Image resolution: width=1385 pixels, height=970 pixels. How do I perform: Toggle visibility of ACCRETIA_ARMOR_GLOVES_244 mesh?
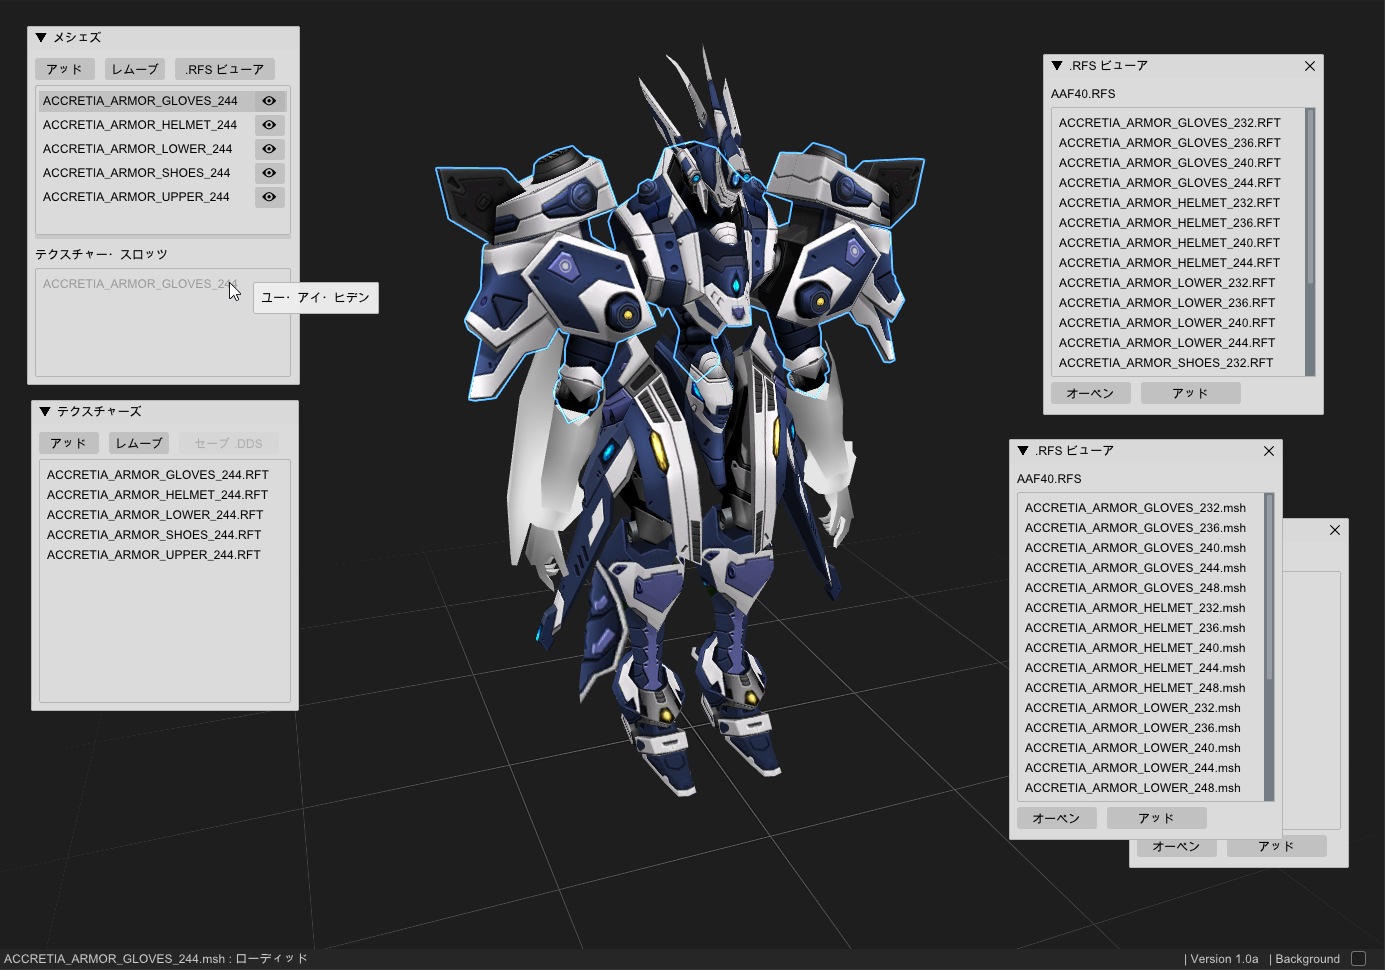click(x=269, y=101)
